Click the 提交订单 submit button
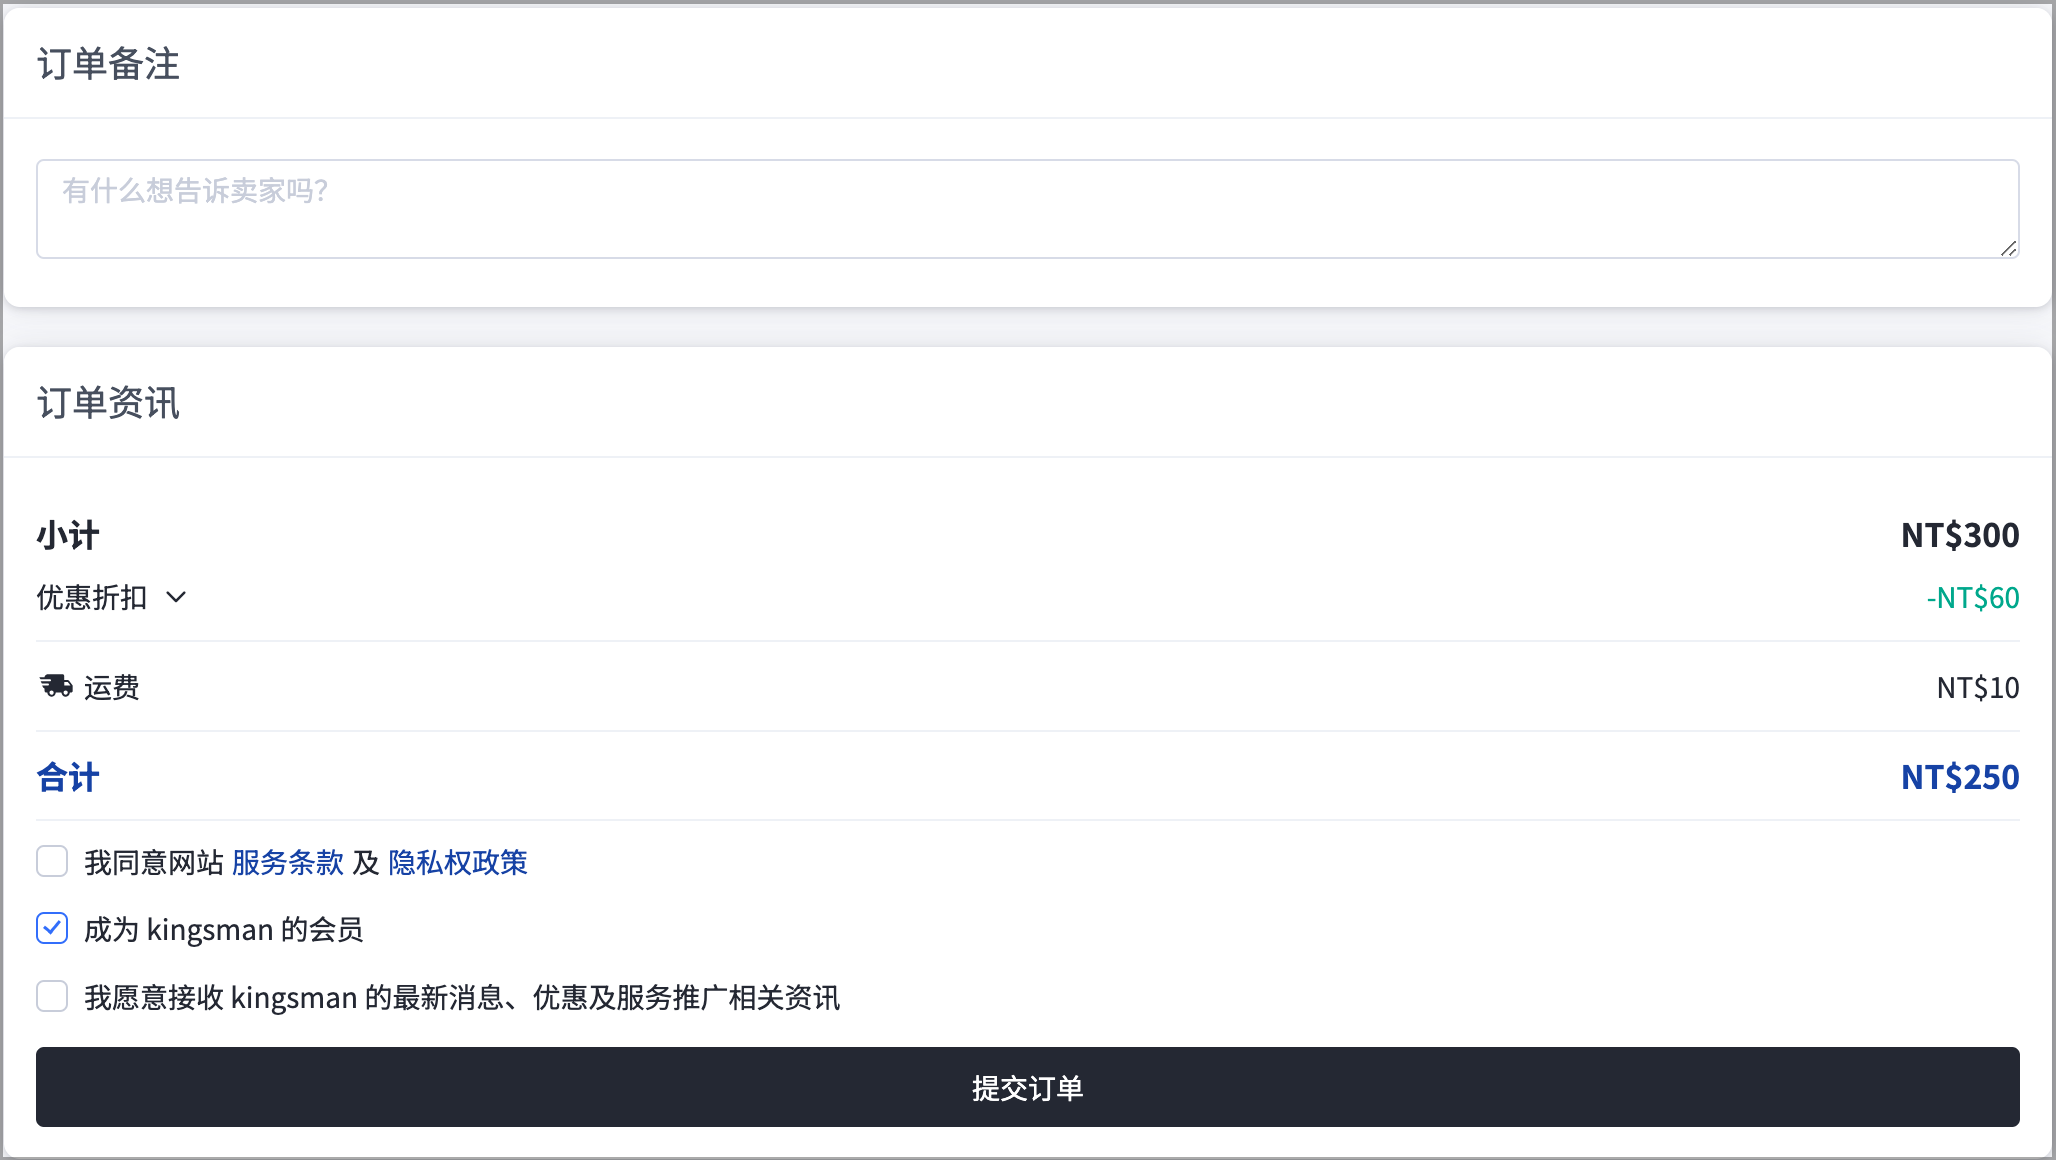This screenshot has height=1160, width=2056. tap(1027, 1087)
